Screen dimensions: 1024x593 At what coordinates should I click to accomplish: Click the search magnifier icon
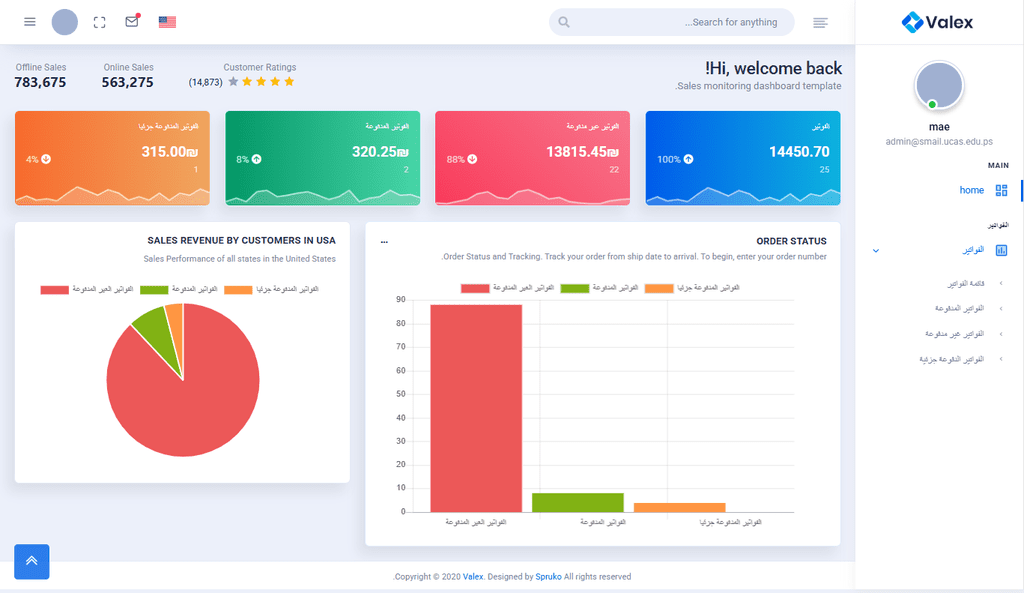pos(564,22)
